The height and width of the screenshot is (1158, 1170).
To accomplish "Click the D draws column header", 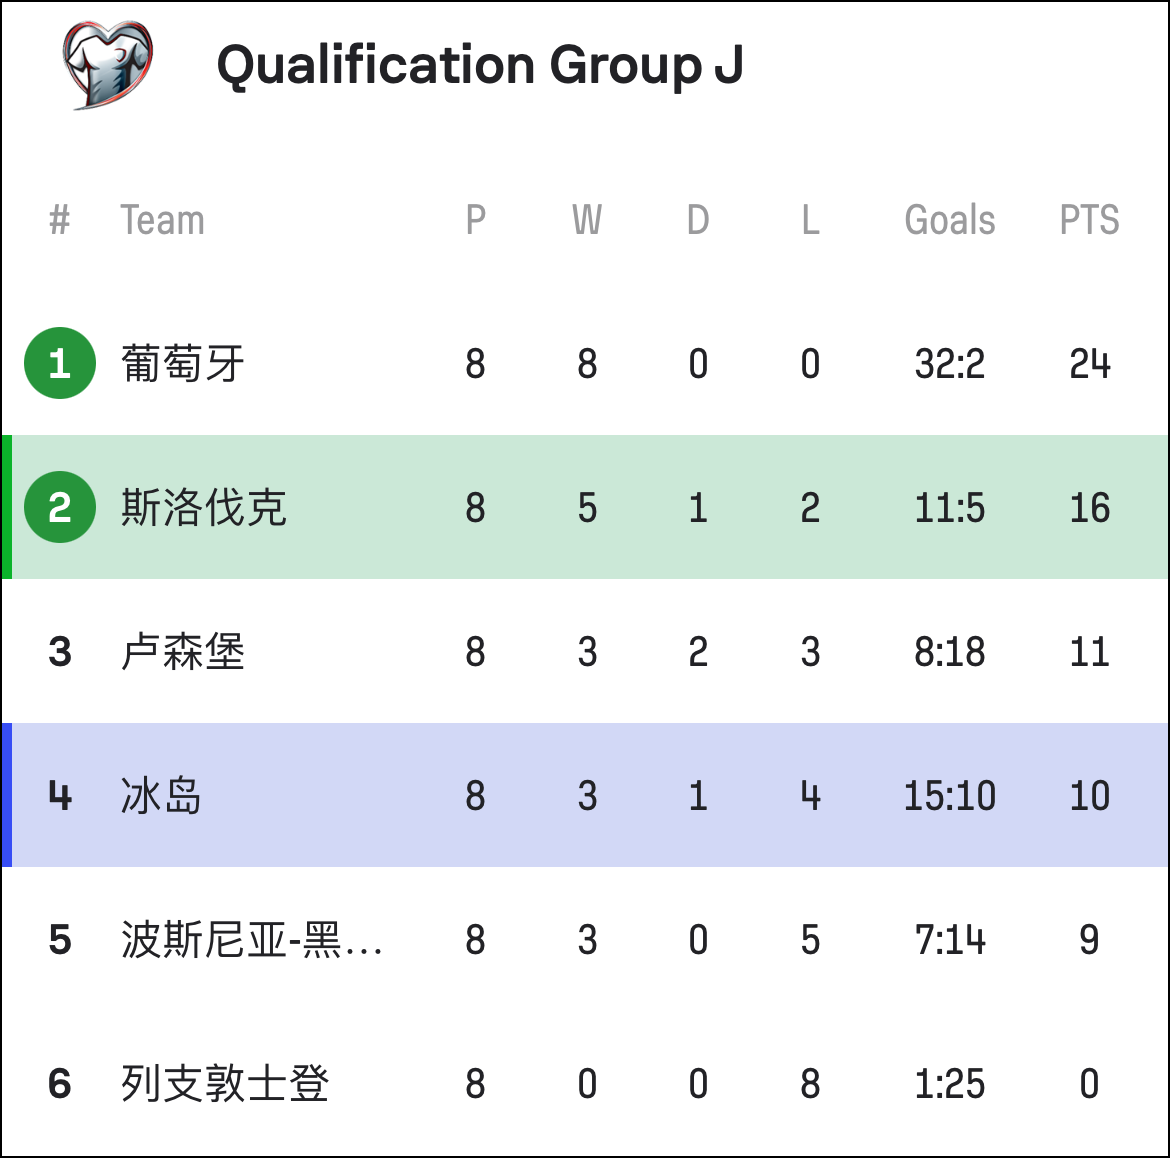I will pos(698,220).
